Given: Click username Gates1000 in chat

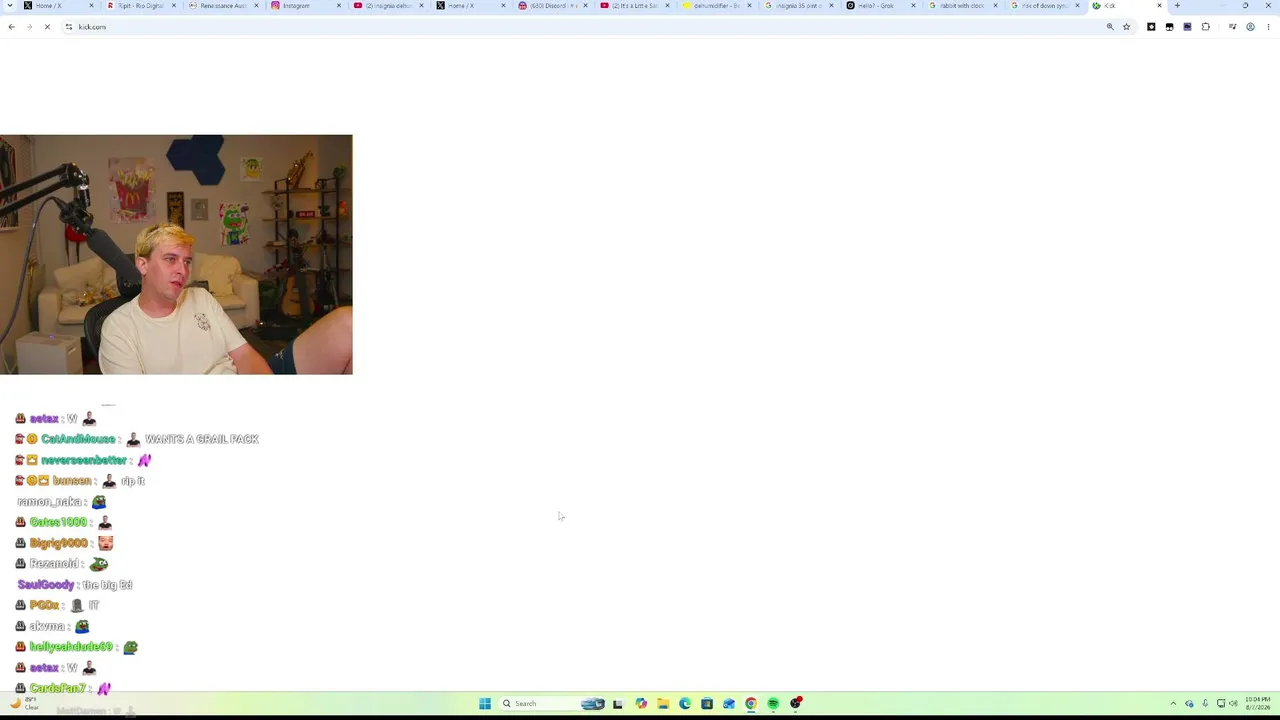Looking at the screenshot, I should coord(58,522).
